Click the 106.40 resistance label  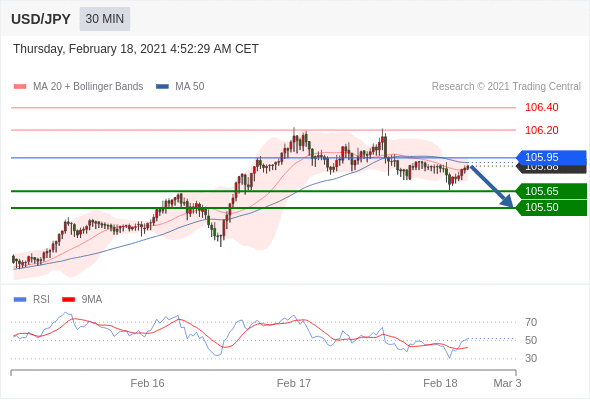pyautogui.click(x=542, y=107)
